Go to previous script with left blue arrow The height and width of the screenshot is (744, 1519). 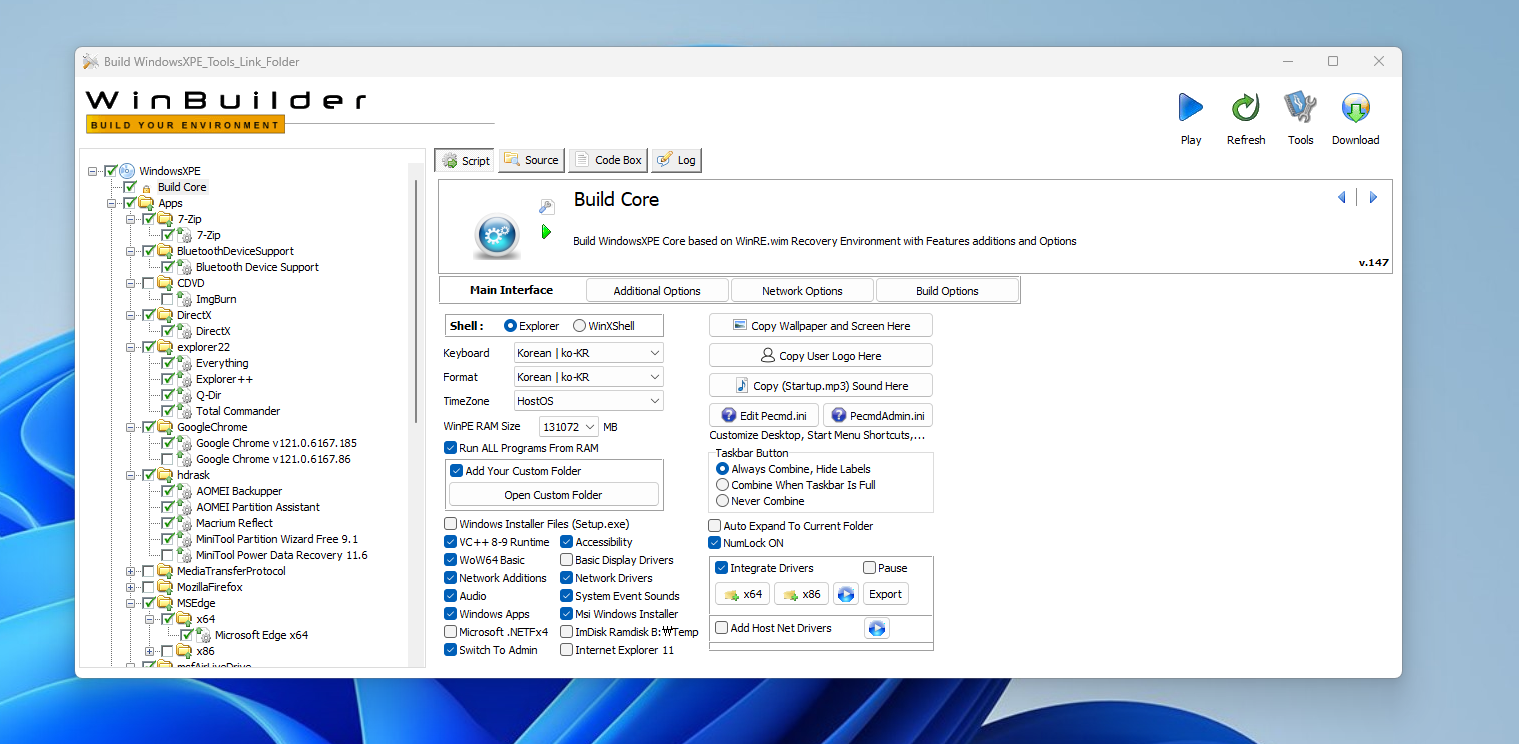1341,198
